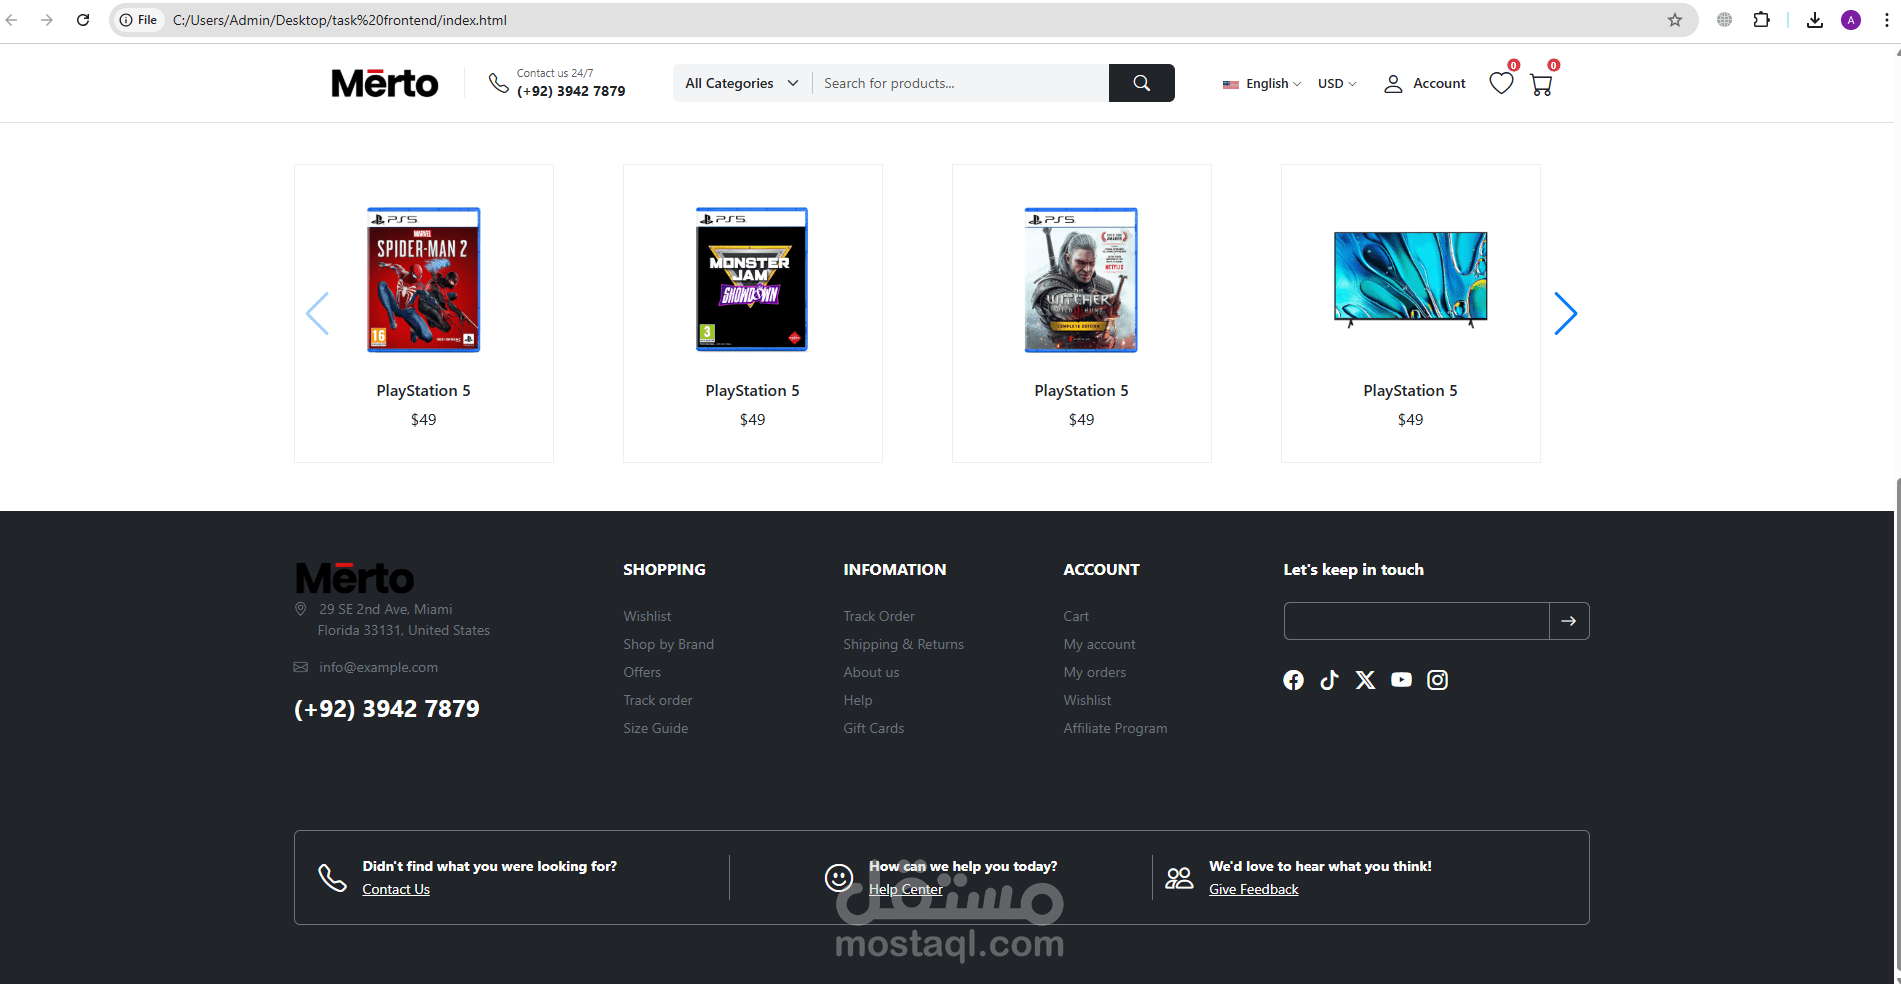
Task: Click the Help Center link
Action: pyautogui.click(x=905, y=889)
